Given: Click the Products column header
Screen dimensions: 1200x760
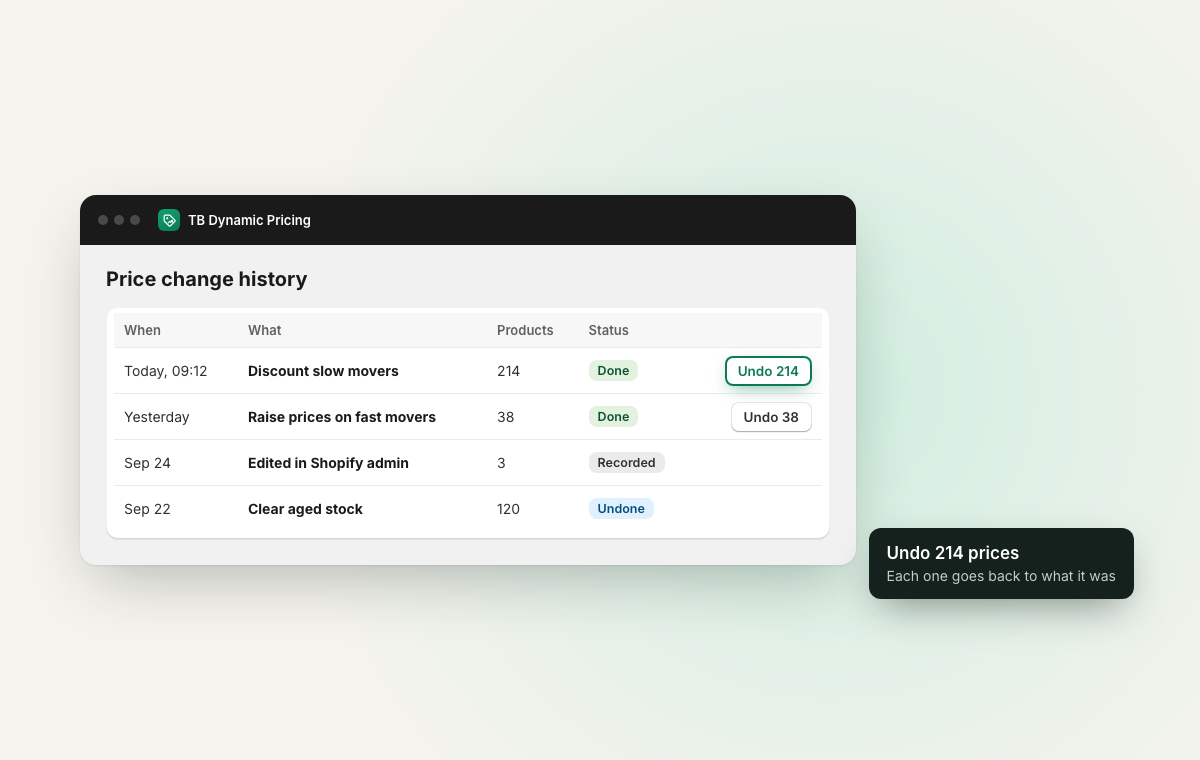Looking at the screenshot, I should pyautogui.click(x=525, y=330).
